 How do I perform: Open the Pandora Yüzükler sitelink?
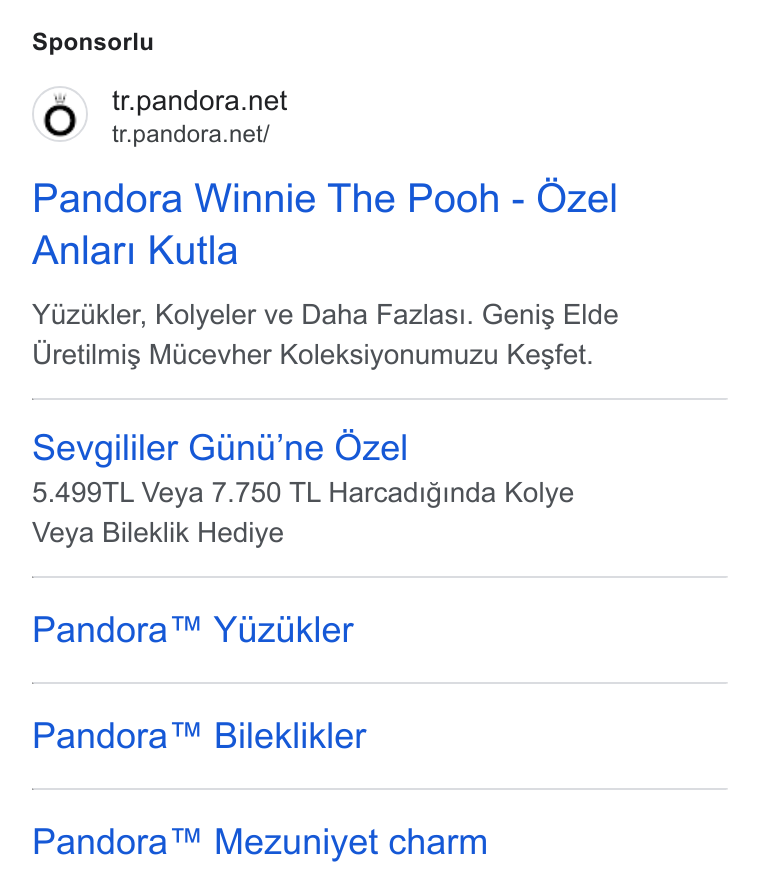[x=193, y=630]
